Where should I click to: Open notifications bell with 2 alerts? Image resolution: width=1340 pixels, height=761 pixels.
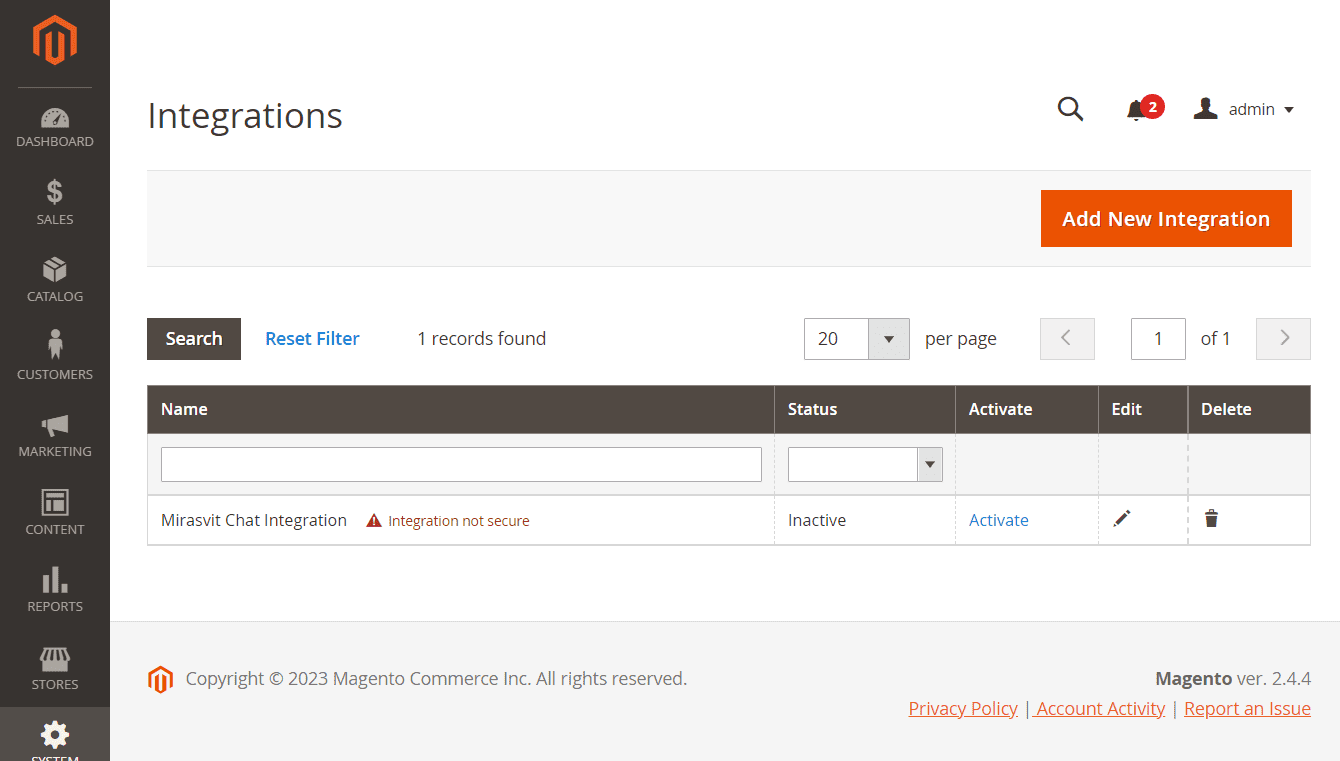(x=1136, y=110)
